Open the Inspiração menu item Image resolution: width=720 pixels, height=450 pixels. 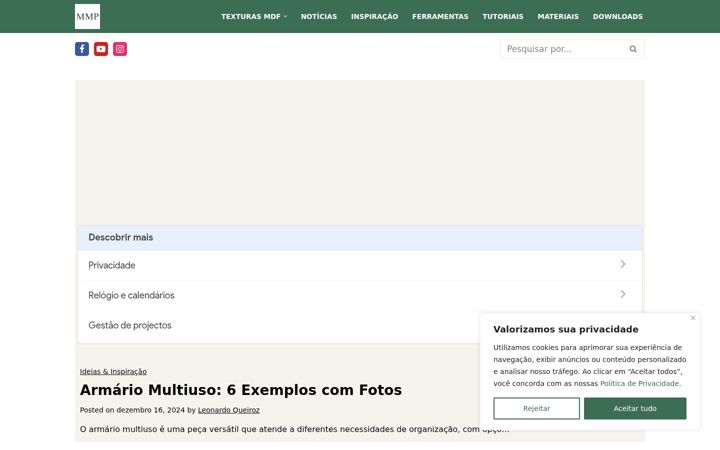point(374,17)
